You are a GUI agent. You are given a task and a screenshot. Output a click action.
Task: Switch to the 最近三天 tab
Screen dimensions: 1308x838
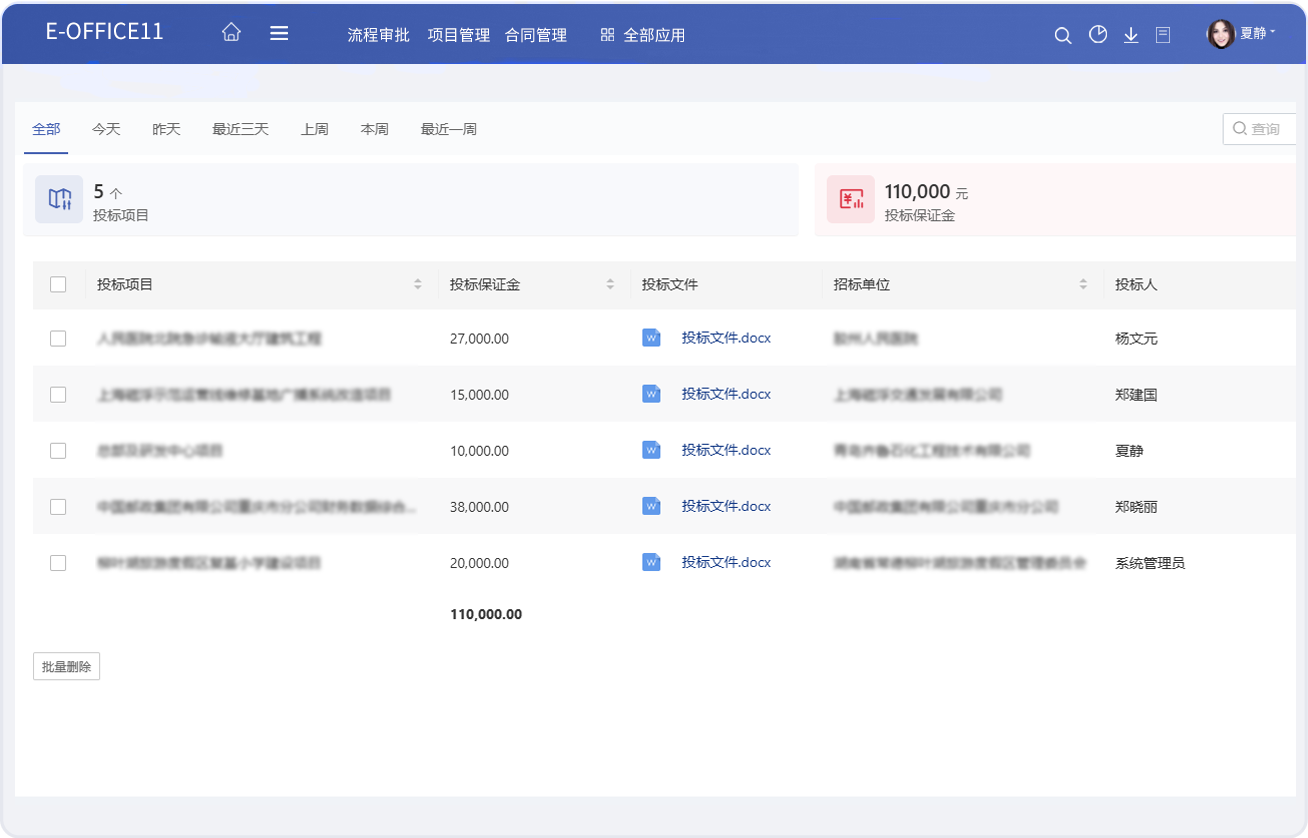(x=240, y=129)
